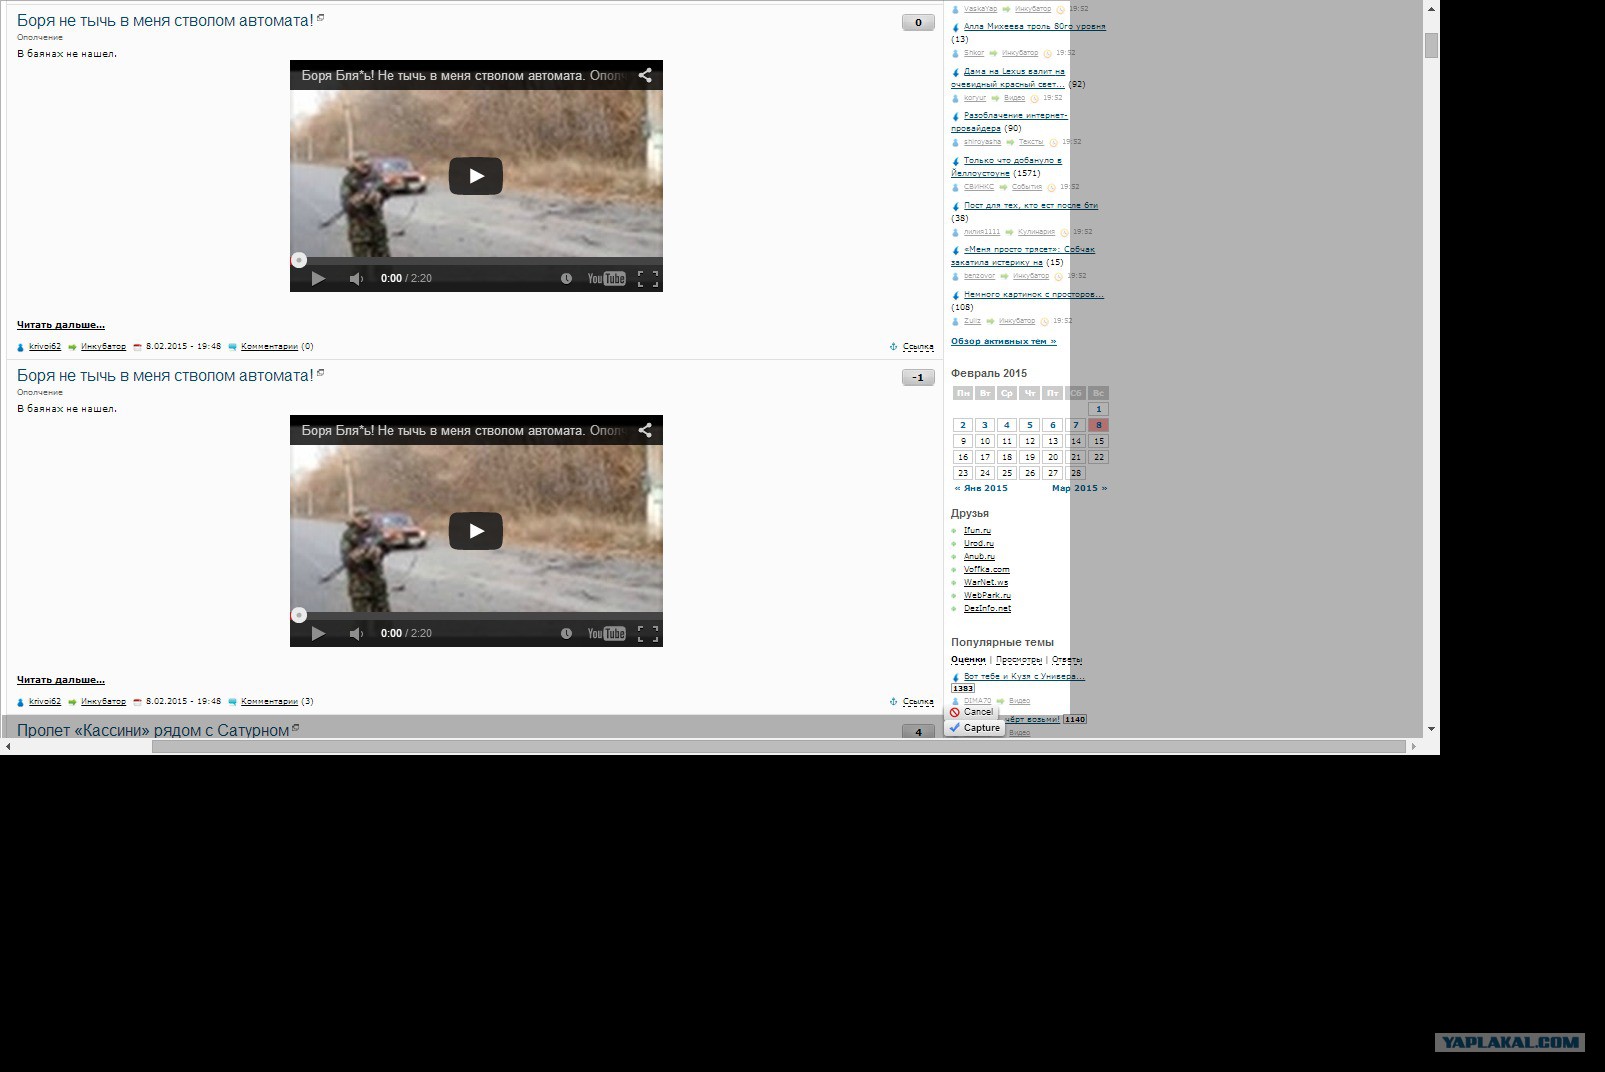
Task: Open topic 'Только что добануло в Йеллоустоуне'
Action: coord(1007,166)
